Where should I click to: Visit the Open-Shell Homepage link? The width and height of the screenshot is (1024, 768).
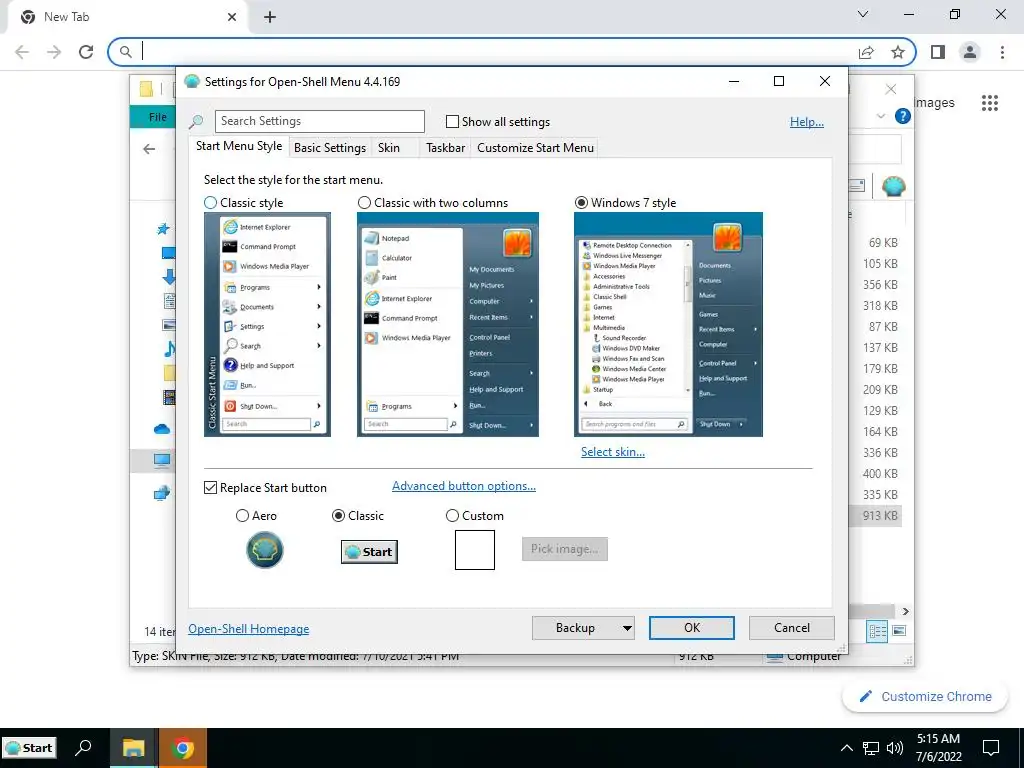click(249, 628)
